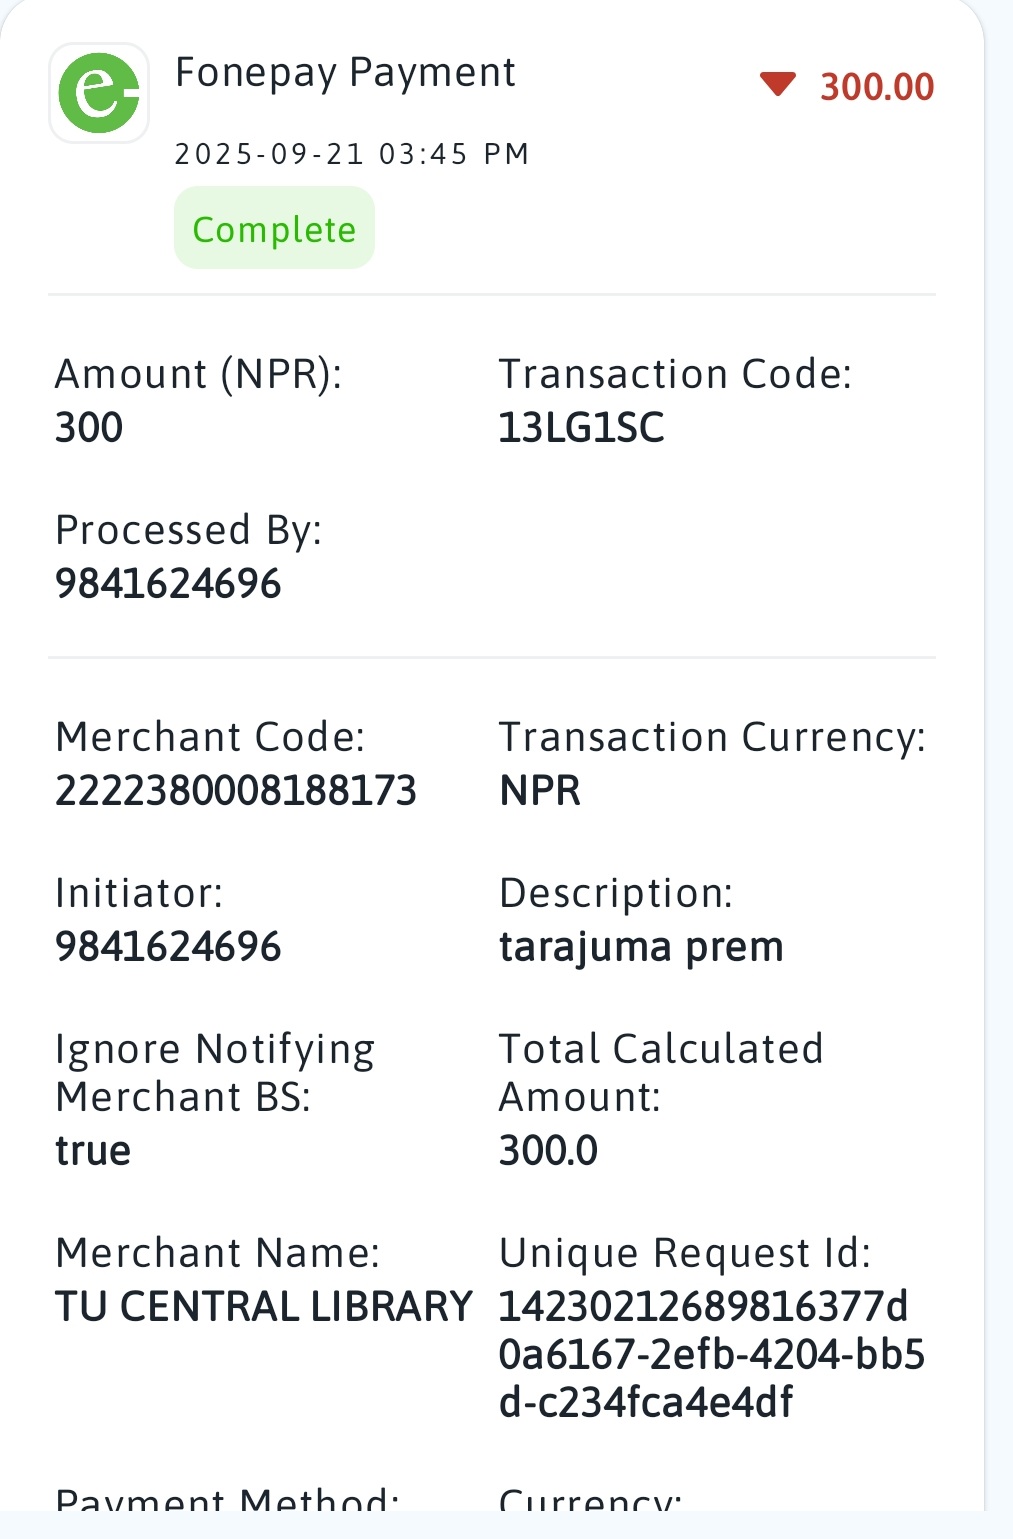Select transaction code 13LG1SC

pos(581,428)
